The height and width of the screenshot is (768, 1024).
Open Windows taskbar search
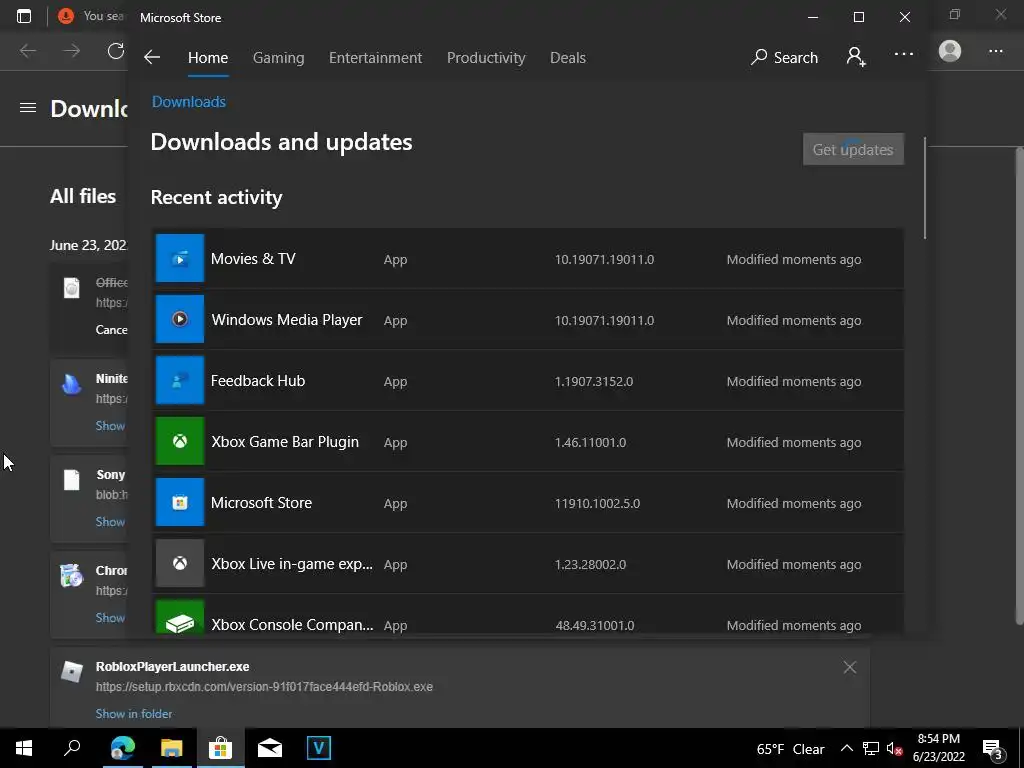(x=72, y=748)
